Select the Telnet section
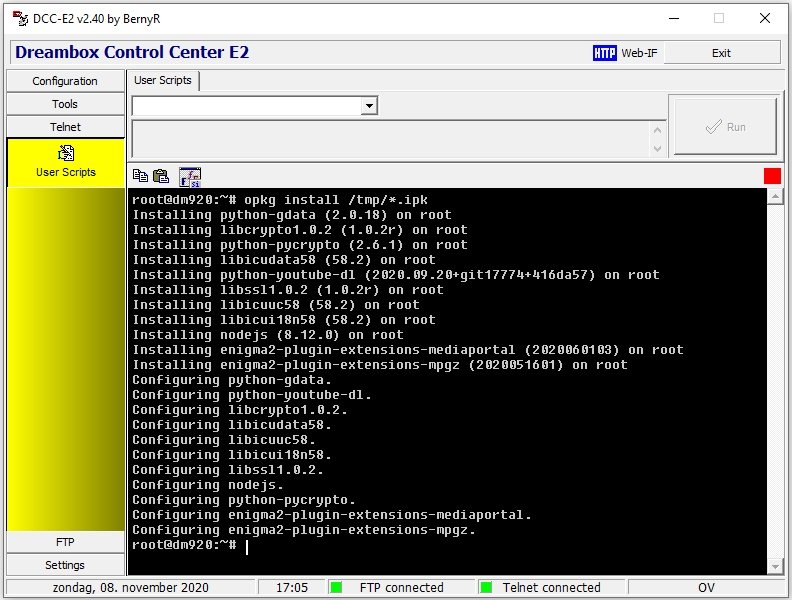Image resolution: width=792 pixels, height=600 pixels. 65,127
